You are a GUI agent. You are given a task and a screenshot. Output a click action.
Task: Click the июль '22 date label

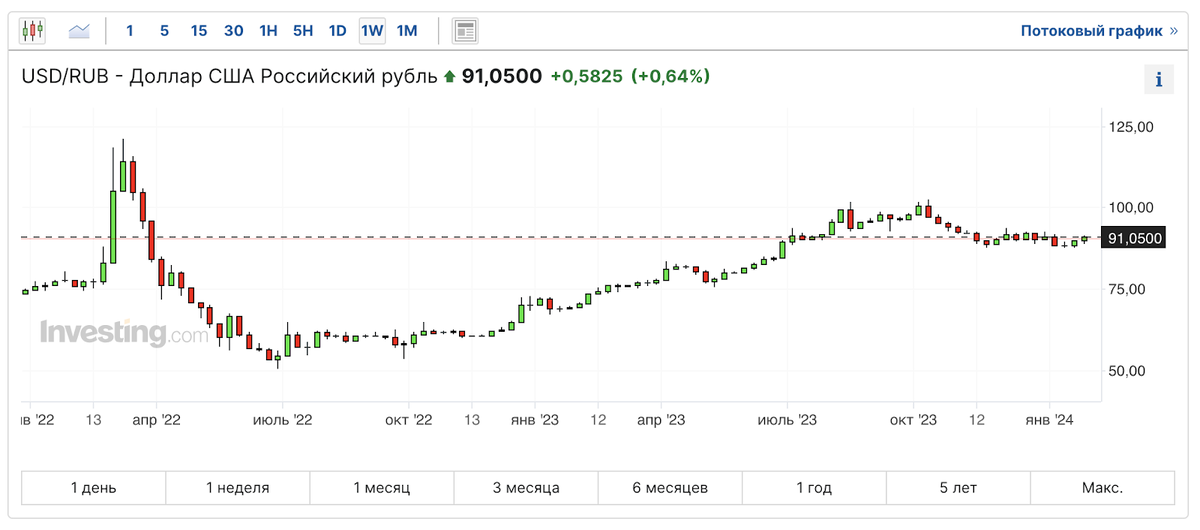pyautogui.click(x=283, y=421)
